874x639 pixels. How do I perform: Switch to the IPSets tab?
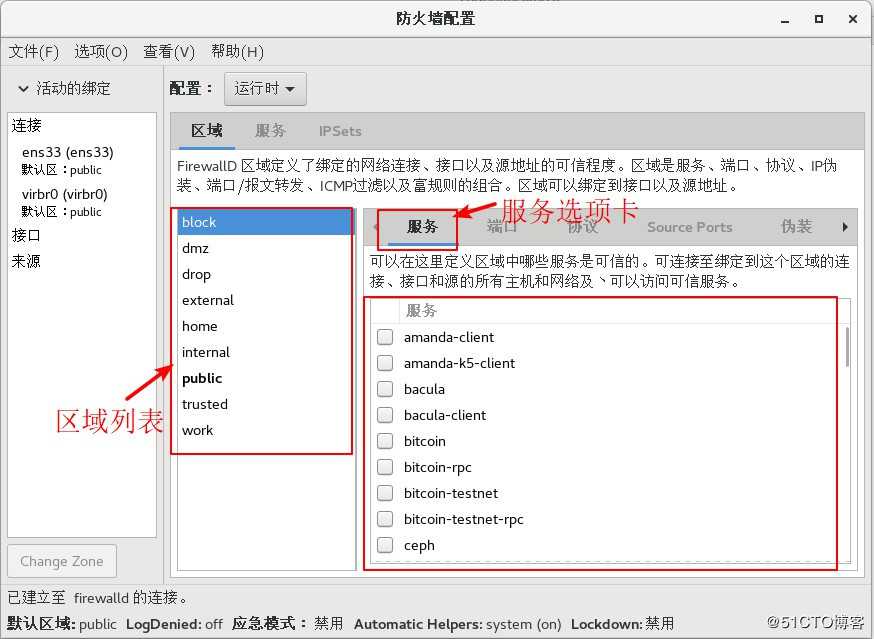click(x=340, y=131)
